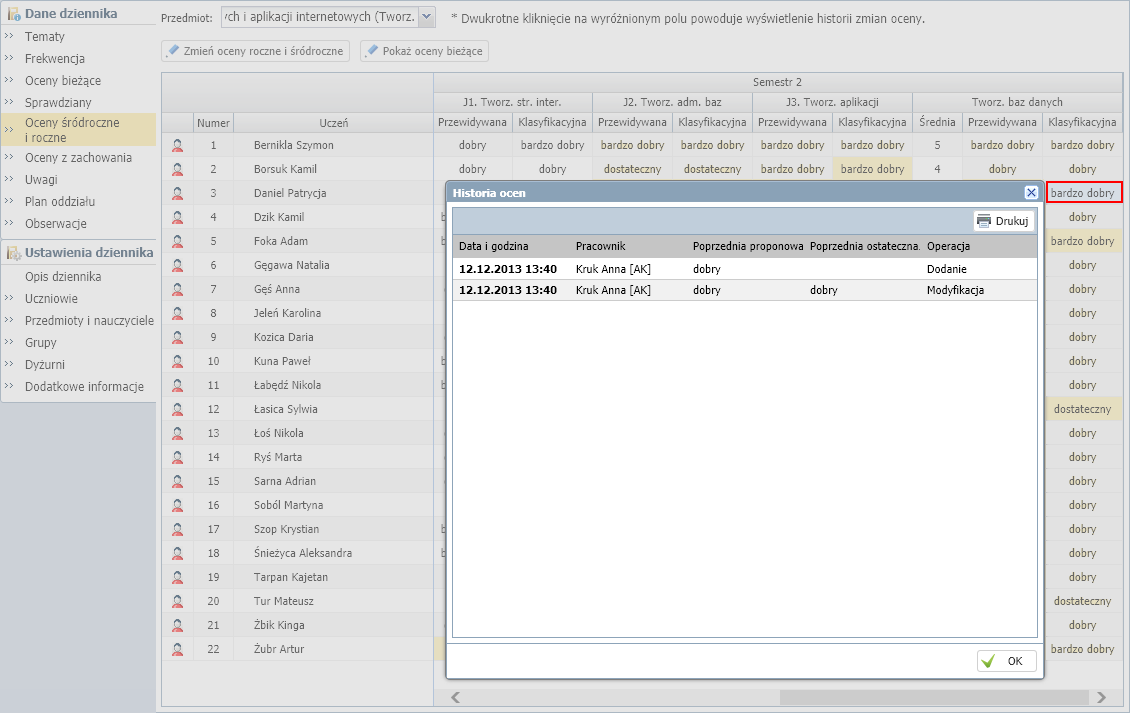Open student icon for Śnieżyca Aleksandra
The width and height of the screenshot is (1130, 713).
[177, 553]
